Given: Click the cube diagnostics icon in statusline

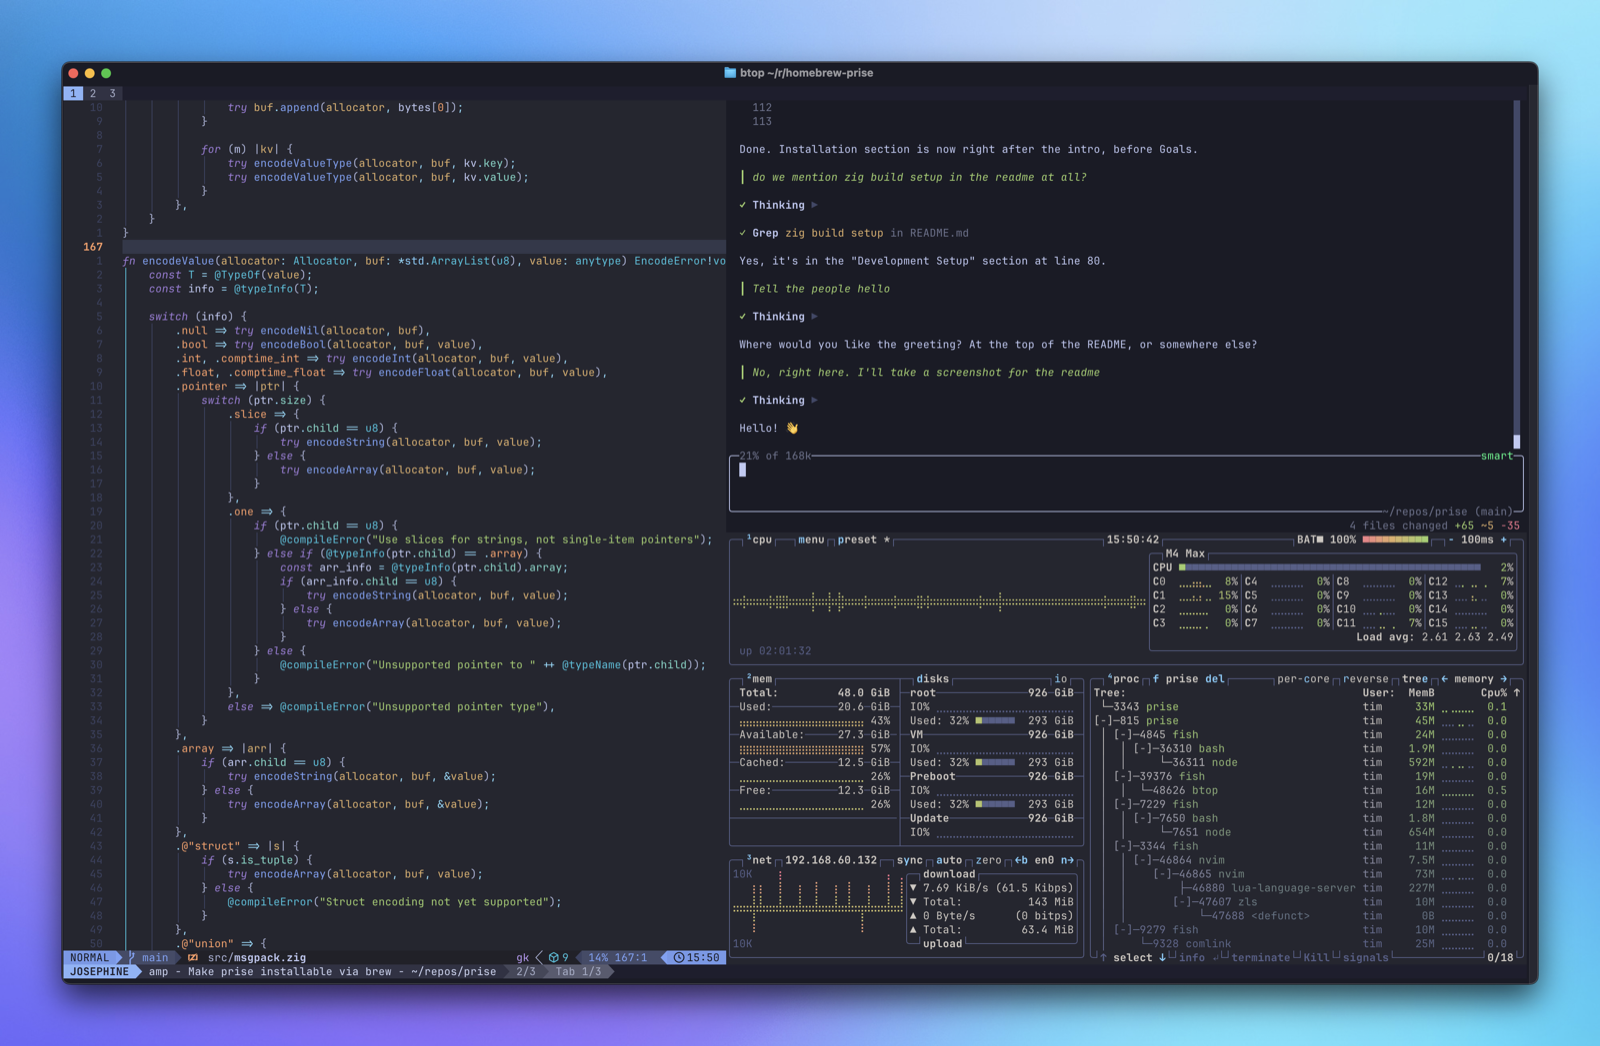Looking at the screenshot, I should click(553, 958).
